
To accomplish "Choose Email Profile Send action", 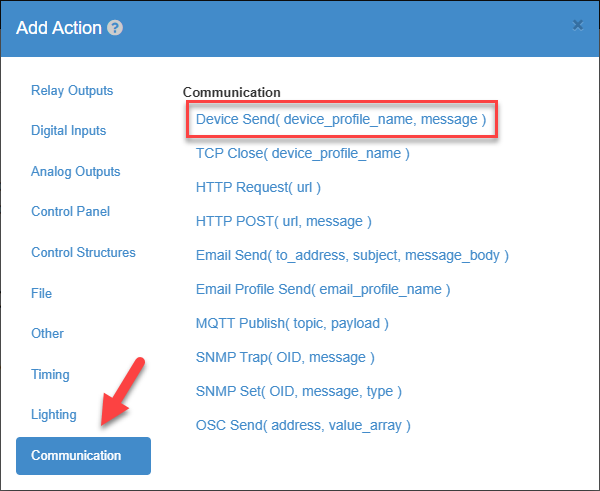I will (x=323, y=290).
